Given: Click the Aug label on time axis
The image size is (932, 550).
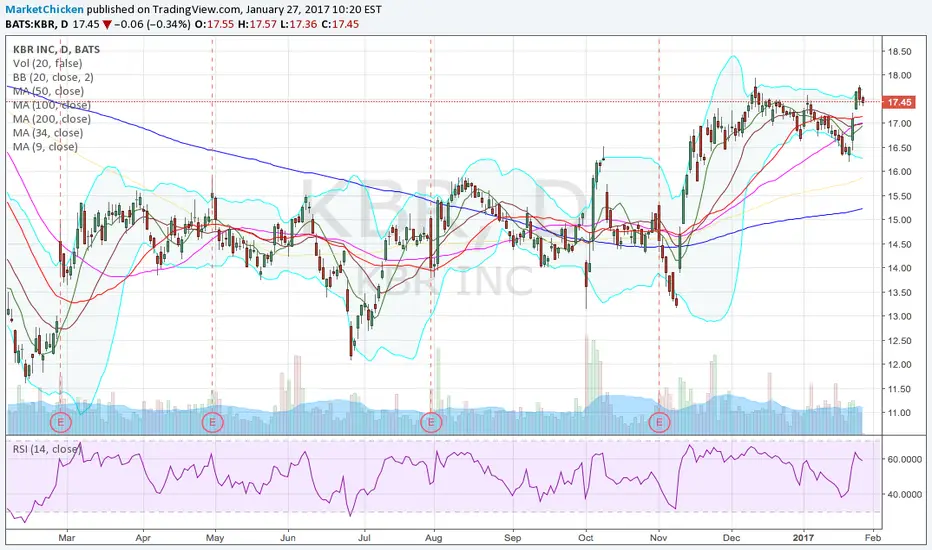Looking at the screenshot, I should tap(434, 538).
